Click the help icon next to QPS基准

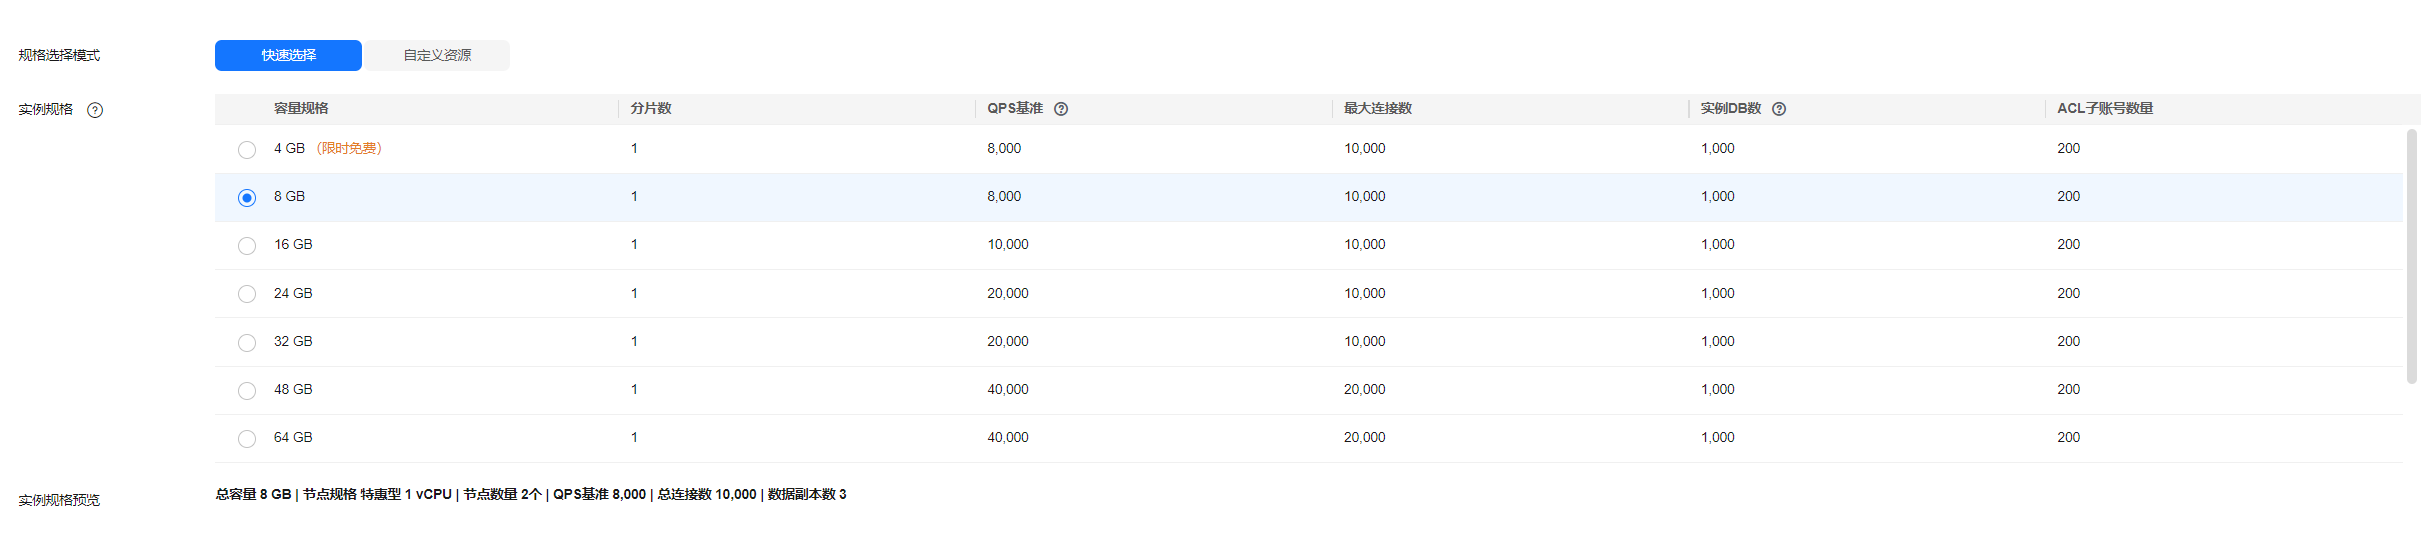[x=1061, y=109]
